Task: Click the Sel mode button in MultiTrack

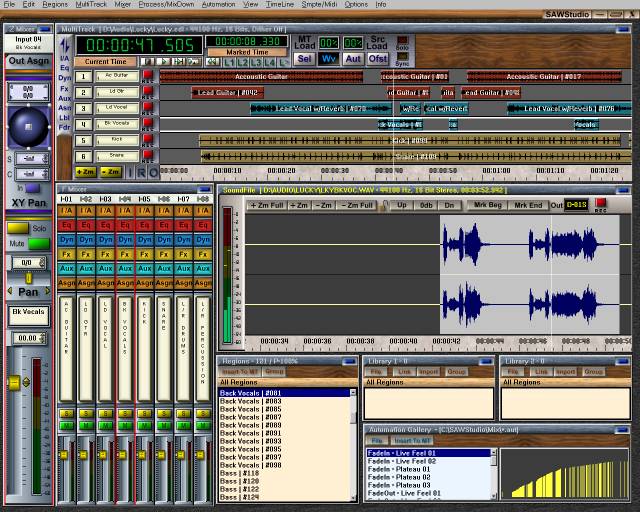Action: pyautogui.click(x=305, y=59)
